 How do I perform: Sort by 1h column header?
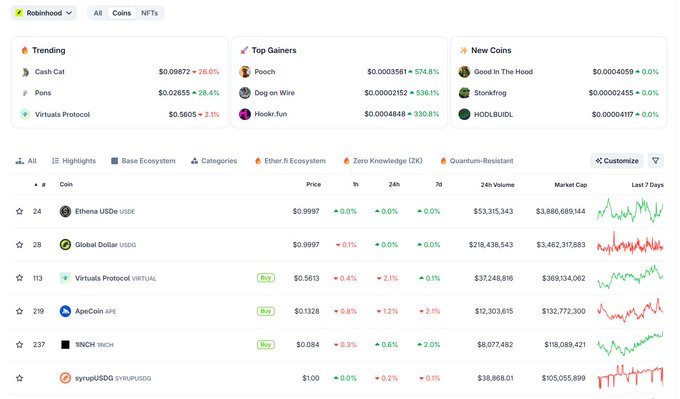[355, 184]
